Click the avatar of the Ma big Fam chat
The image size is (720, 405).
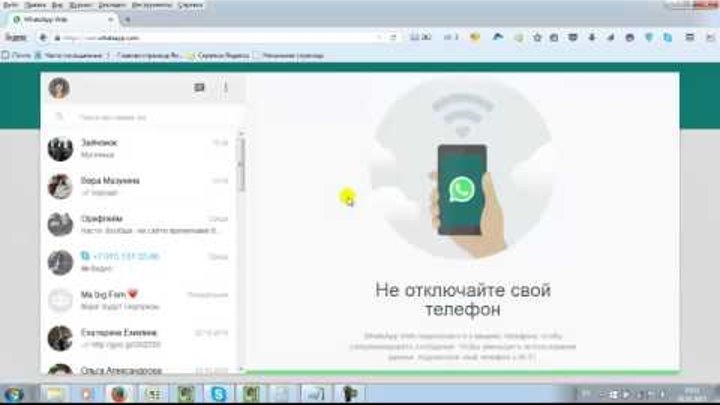(x=60, y=300)
